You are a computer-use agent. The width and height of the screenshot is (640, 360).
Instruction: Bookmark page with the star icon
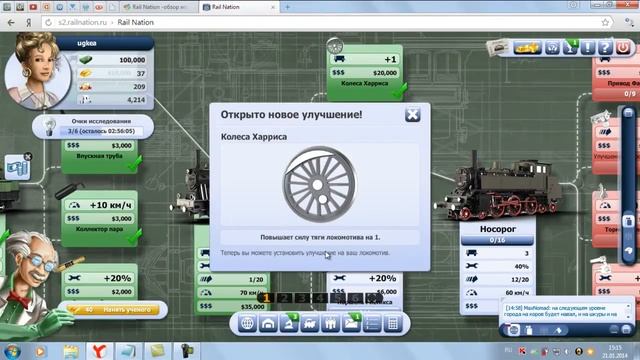[605, 22]
